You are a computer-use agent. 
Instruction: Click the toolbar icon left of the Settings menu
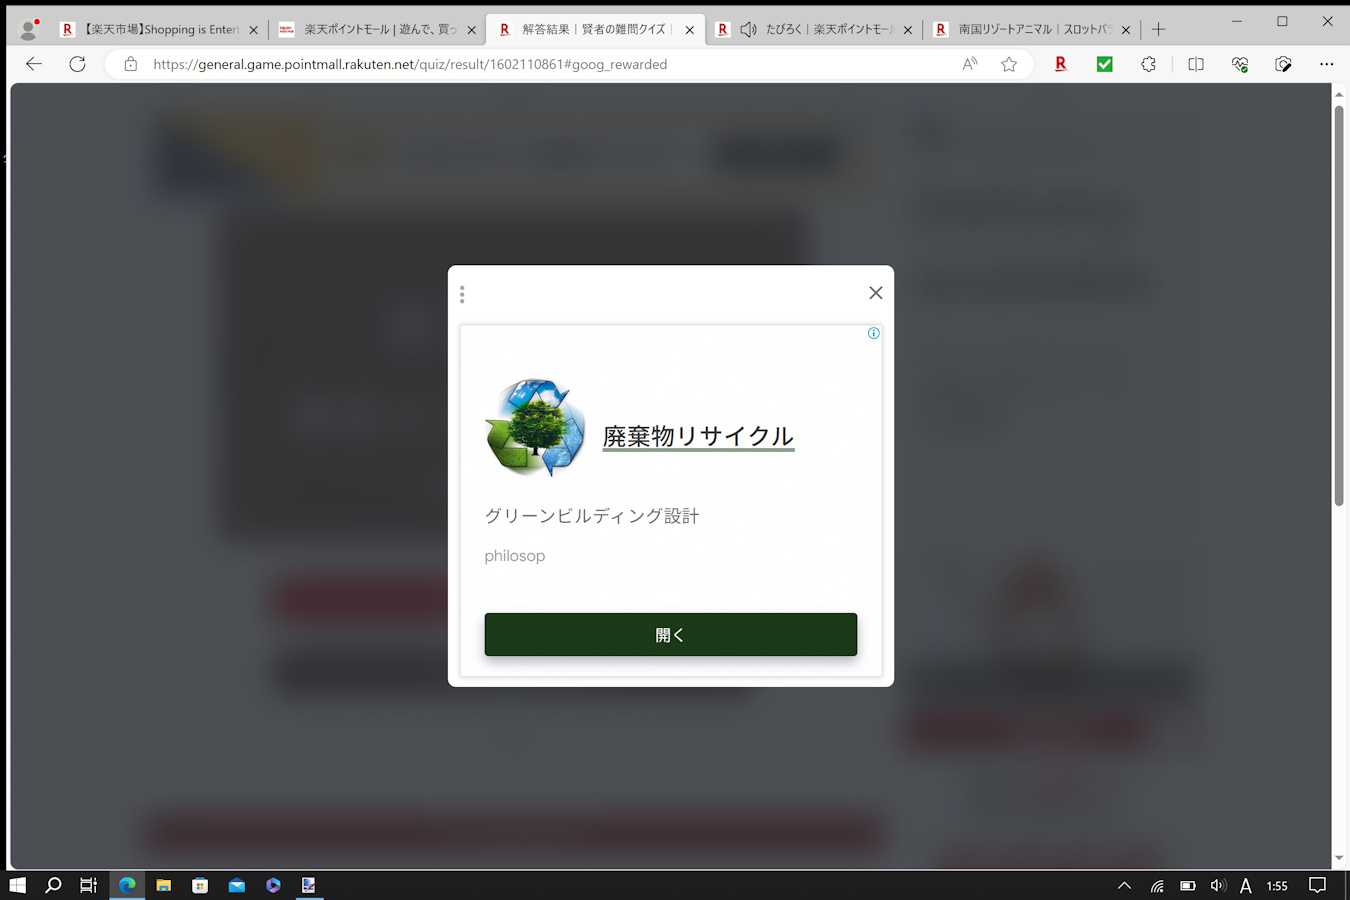(1284, 64)
